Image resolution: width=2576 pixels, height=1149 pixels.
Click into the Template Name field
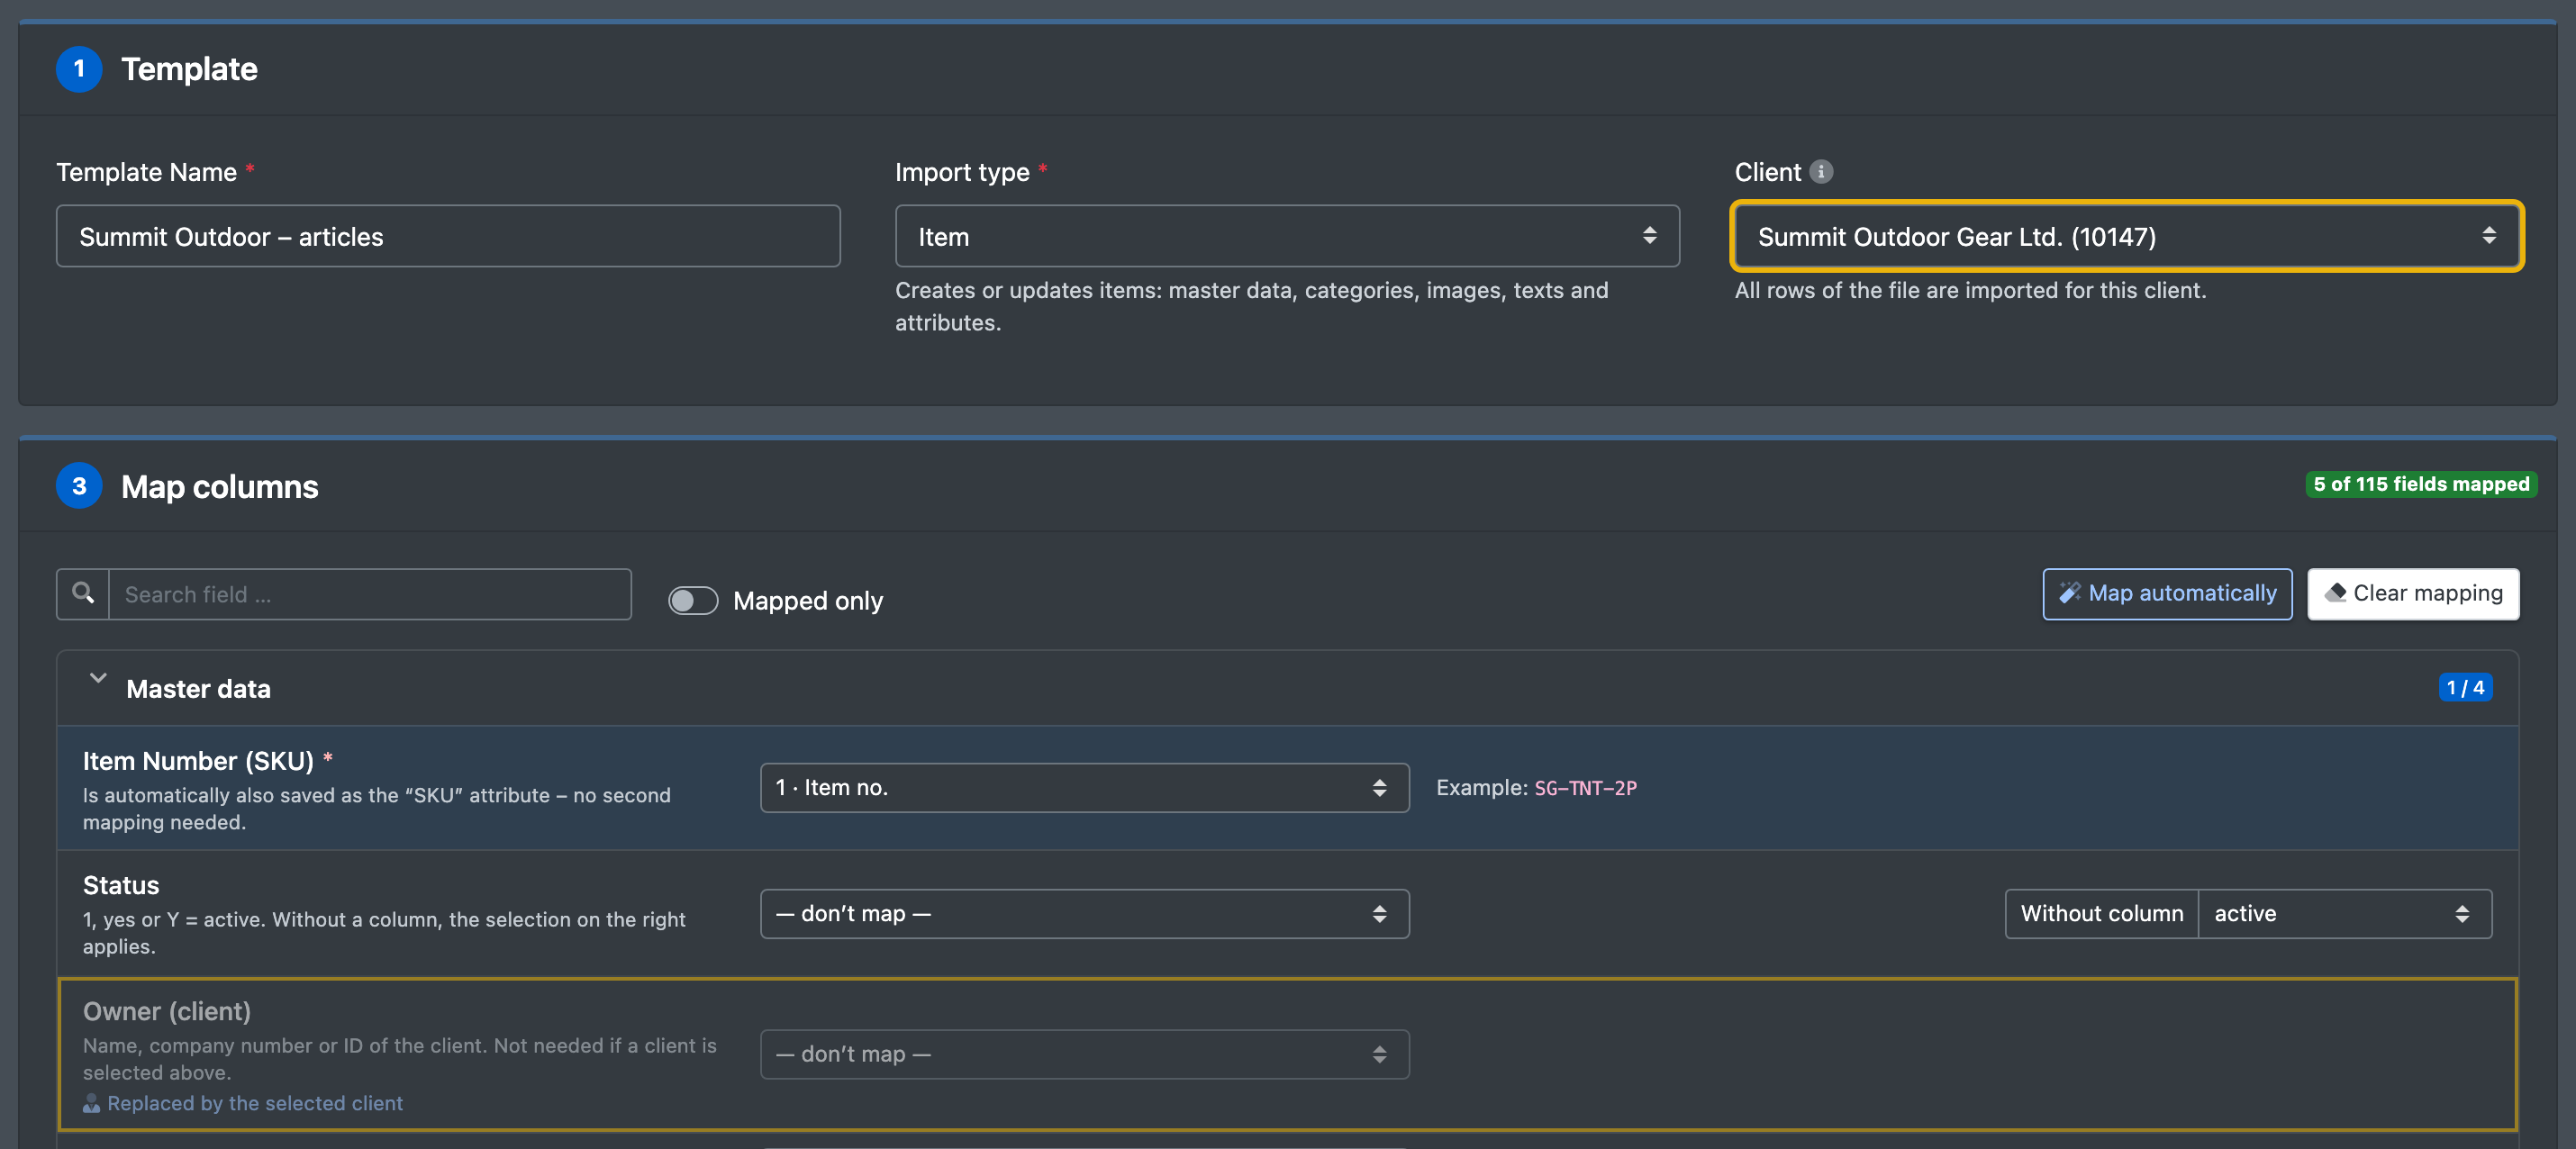point(448,236)
